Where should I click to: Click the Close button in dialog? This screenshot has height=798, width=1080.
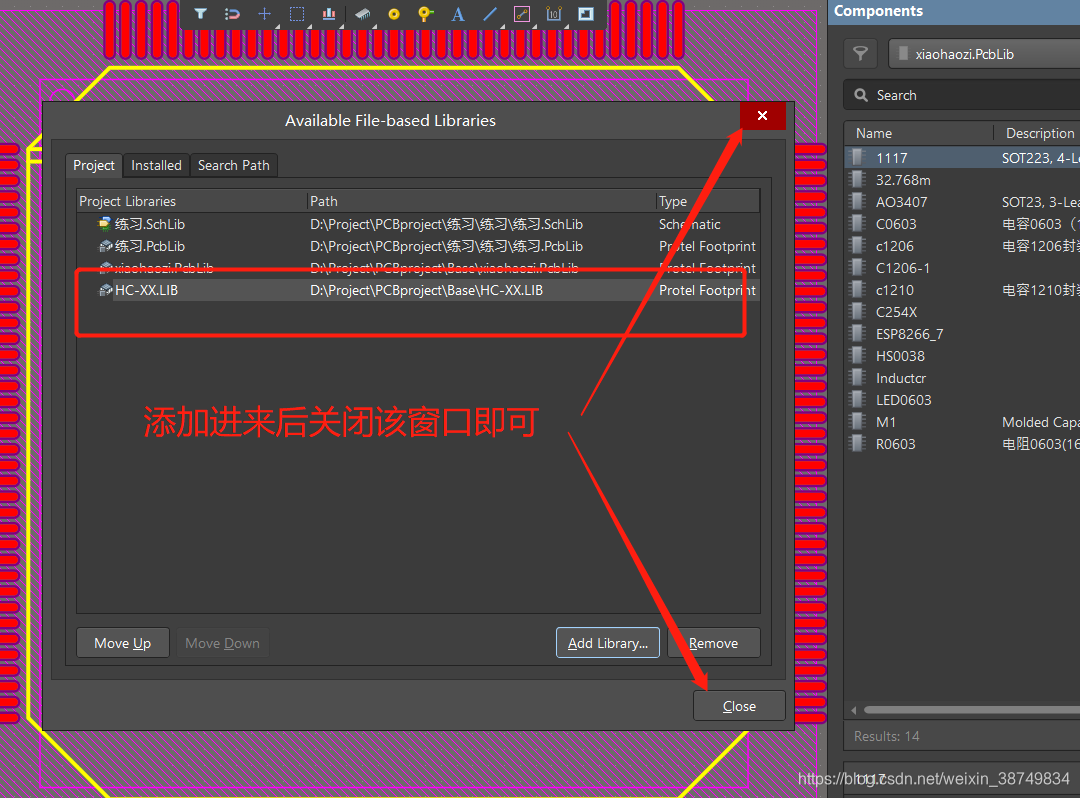pos(739,706)
